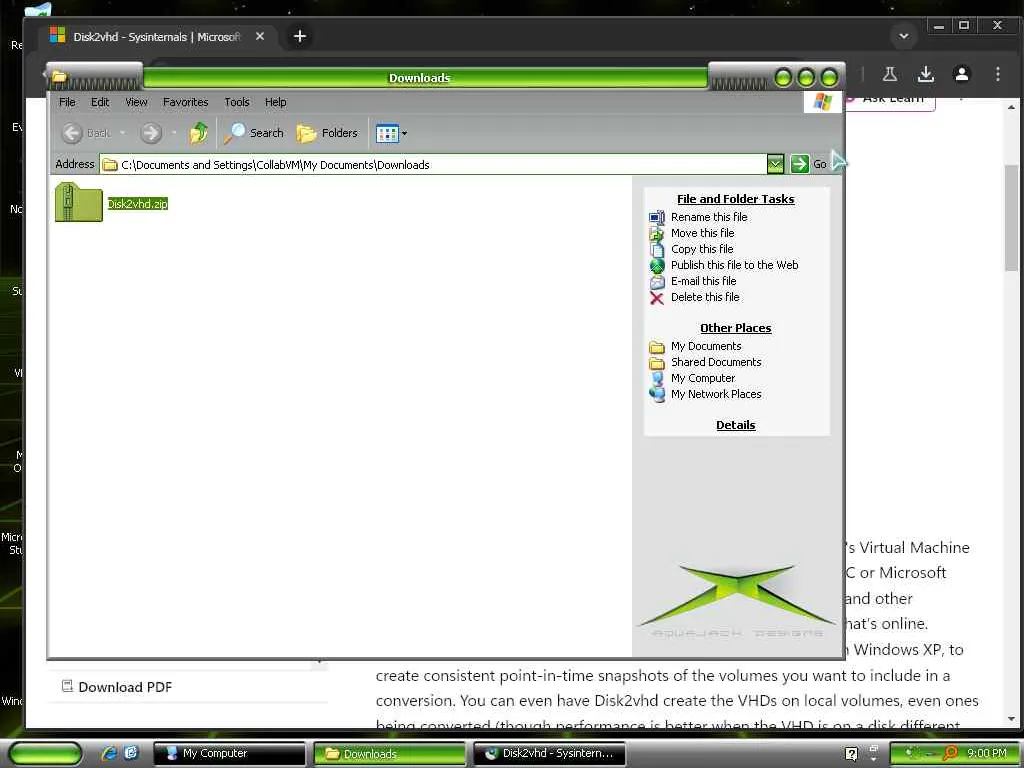Click the Windows flag logo in Explorer toolbar

(x=822, y=102)
